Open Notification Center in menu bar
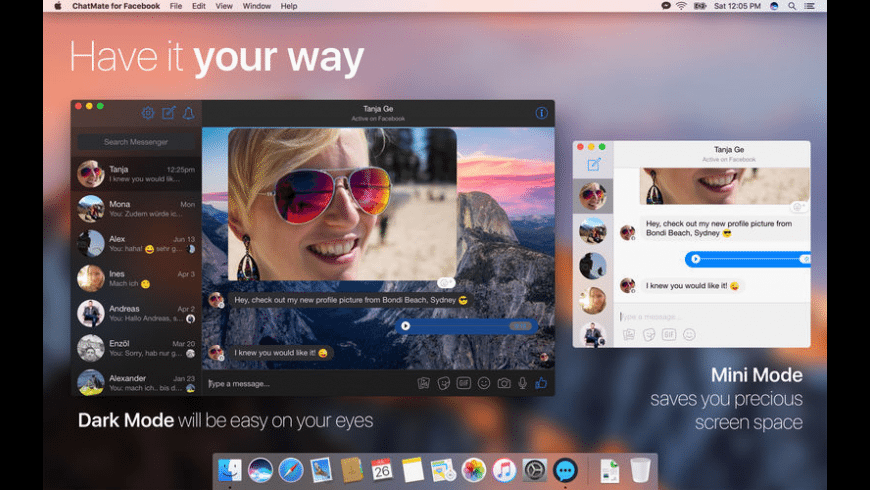 tap(810, 6)
